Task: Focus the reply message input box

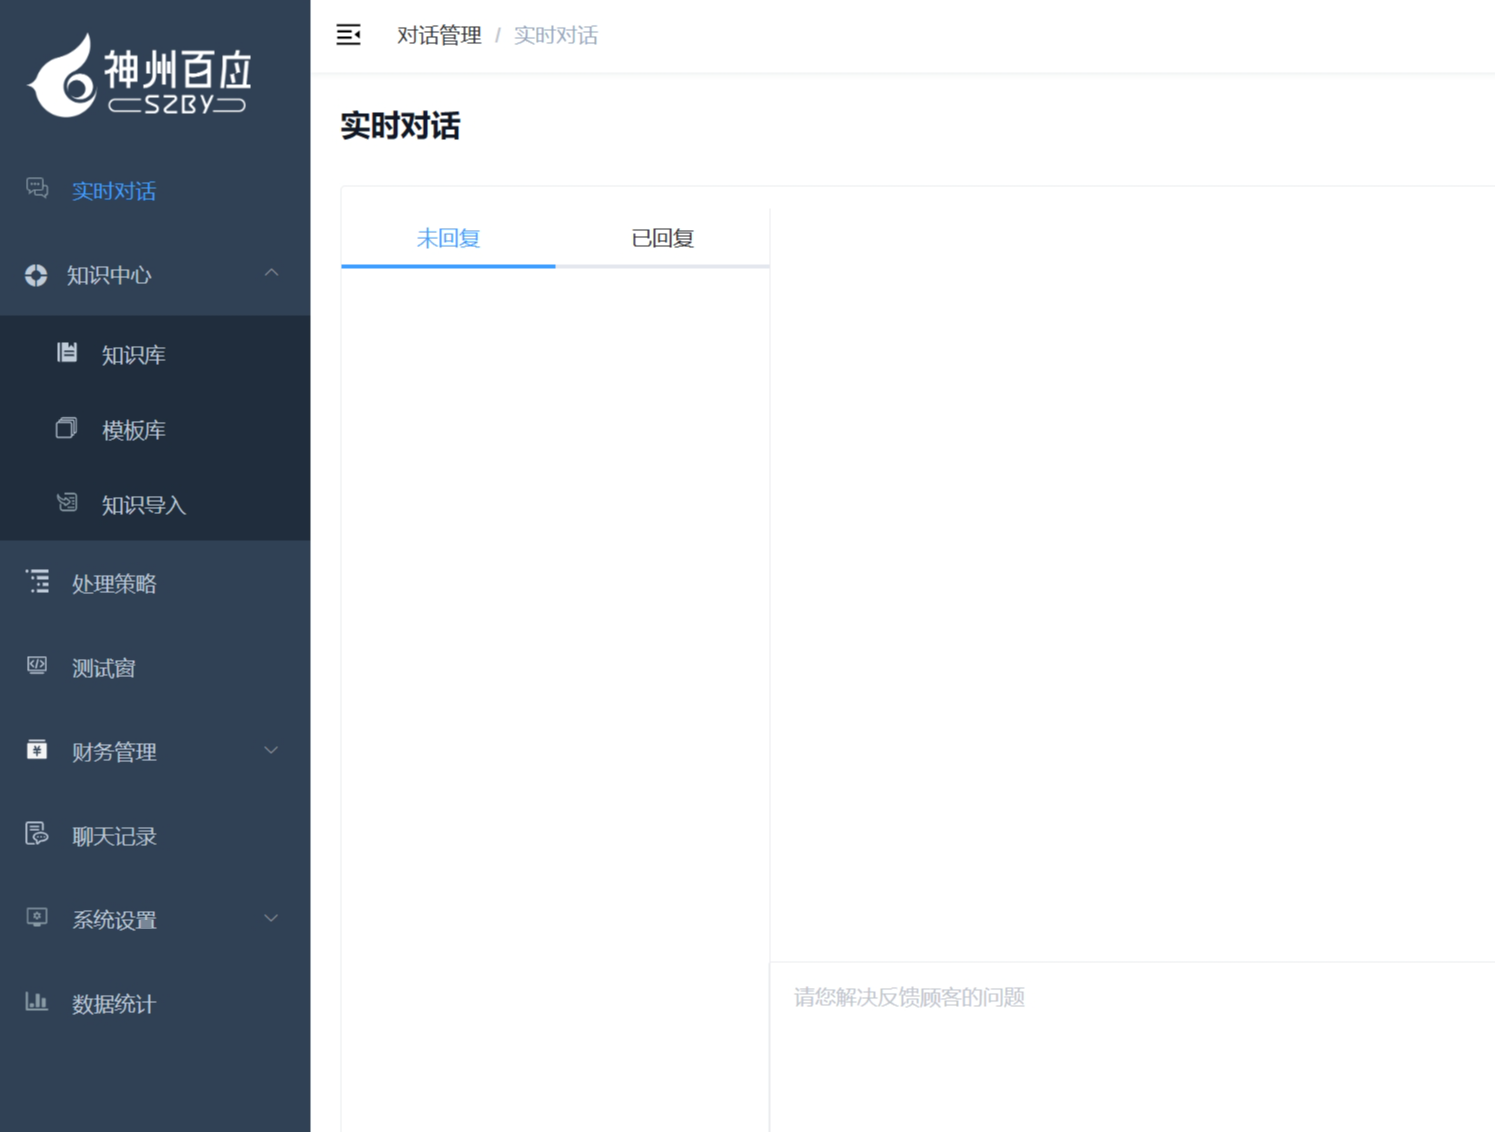Action: 1132,1047
